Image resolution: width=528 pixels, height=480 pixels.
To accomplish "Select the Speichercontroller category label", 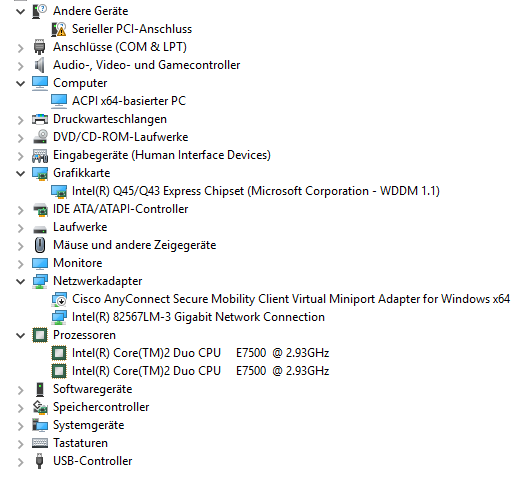I will 101,407.
